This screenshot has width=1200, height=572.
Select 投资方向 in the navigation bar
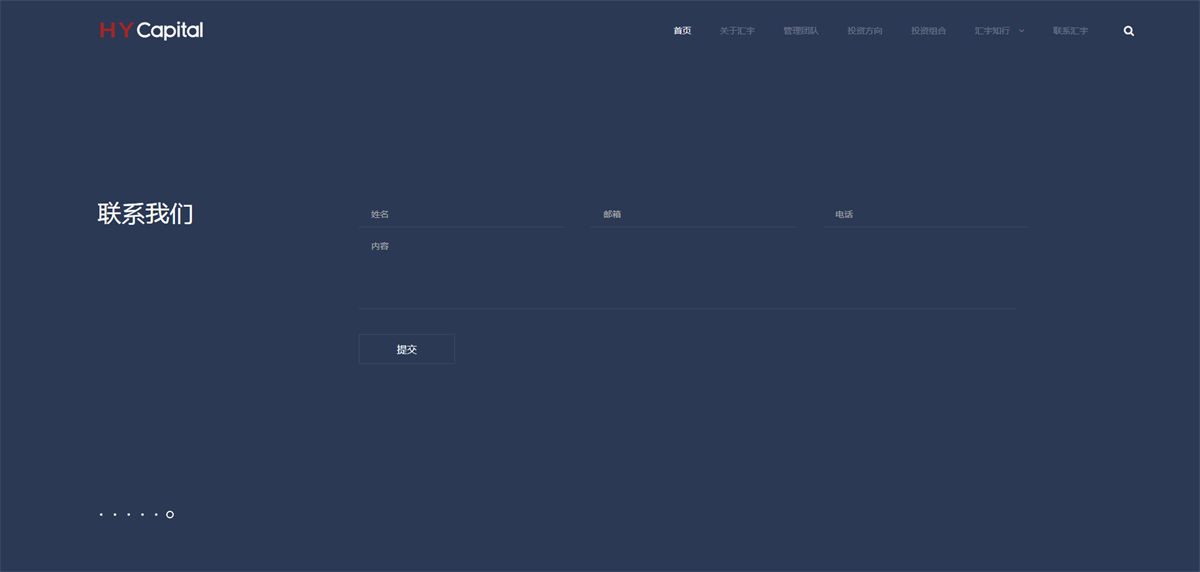pyautogui.click(x=865, y=31)
